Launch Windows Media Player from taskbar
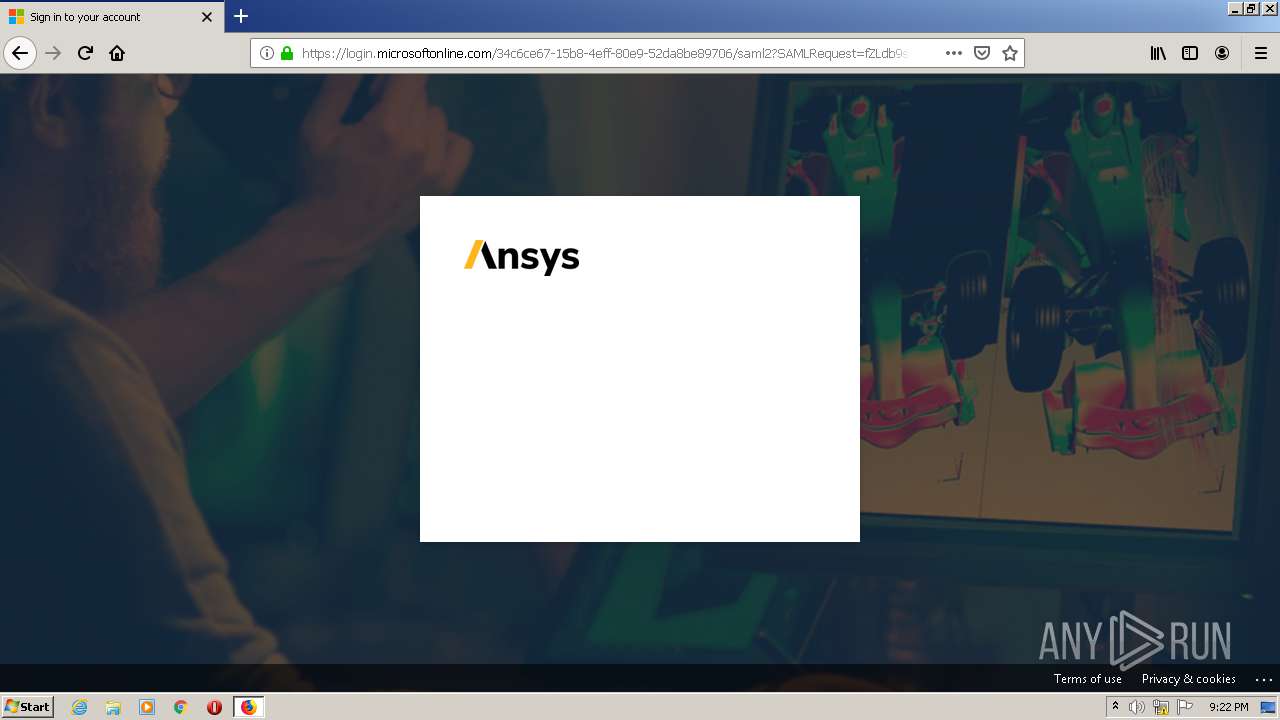 (x=147, y=707)
